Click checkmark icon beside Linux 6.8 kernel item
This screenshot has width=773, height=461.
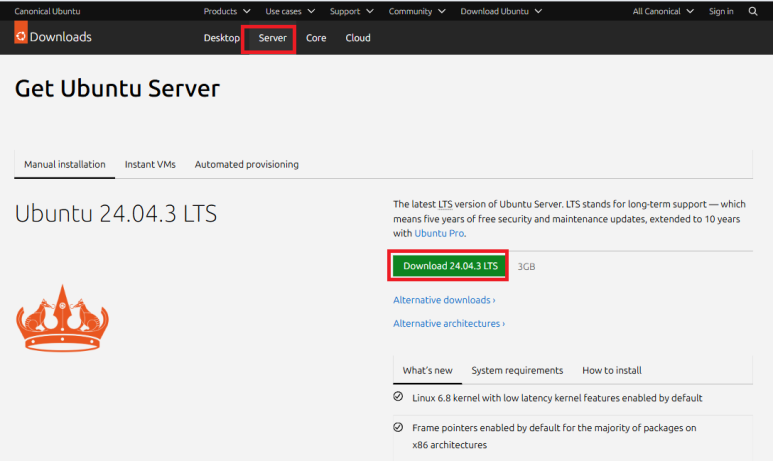tap(398, 397)
